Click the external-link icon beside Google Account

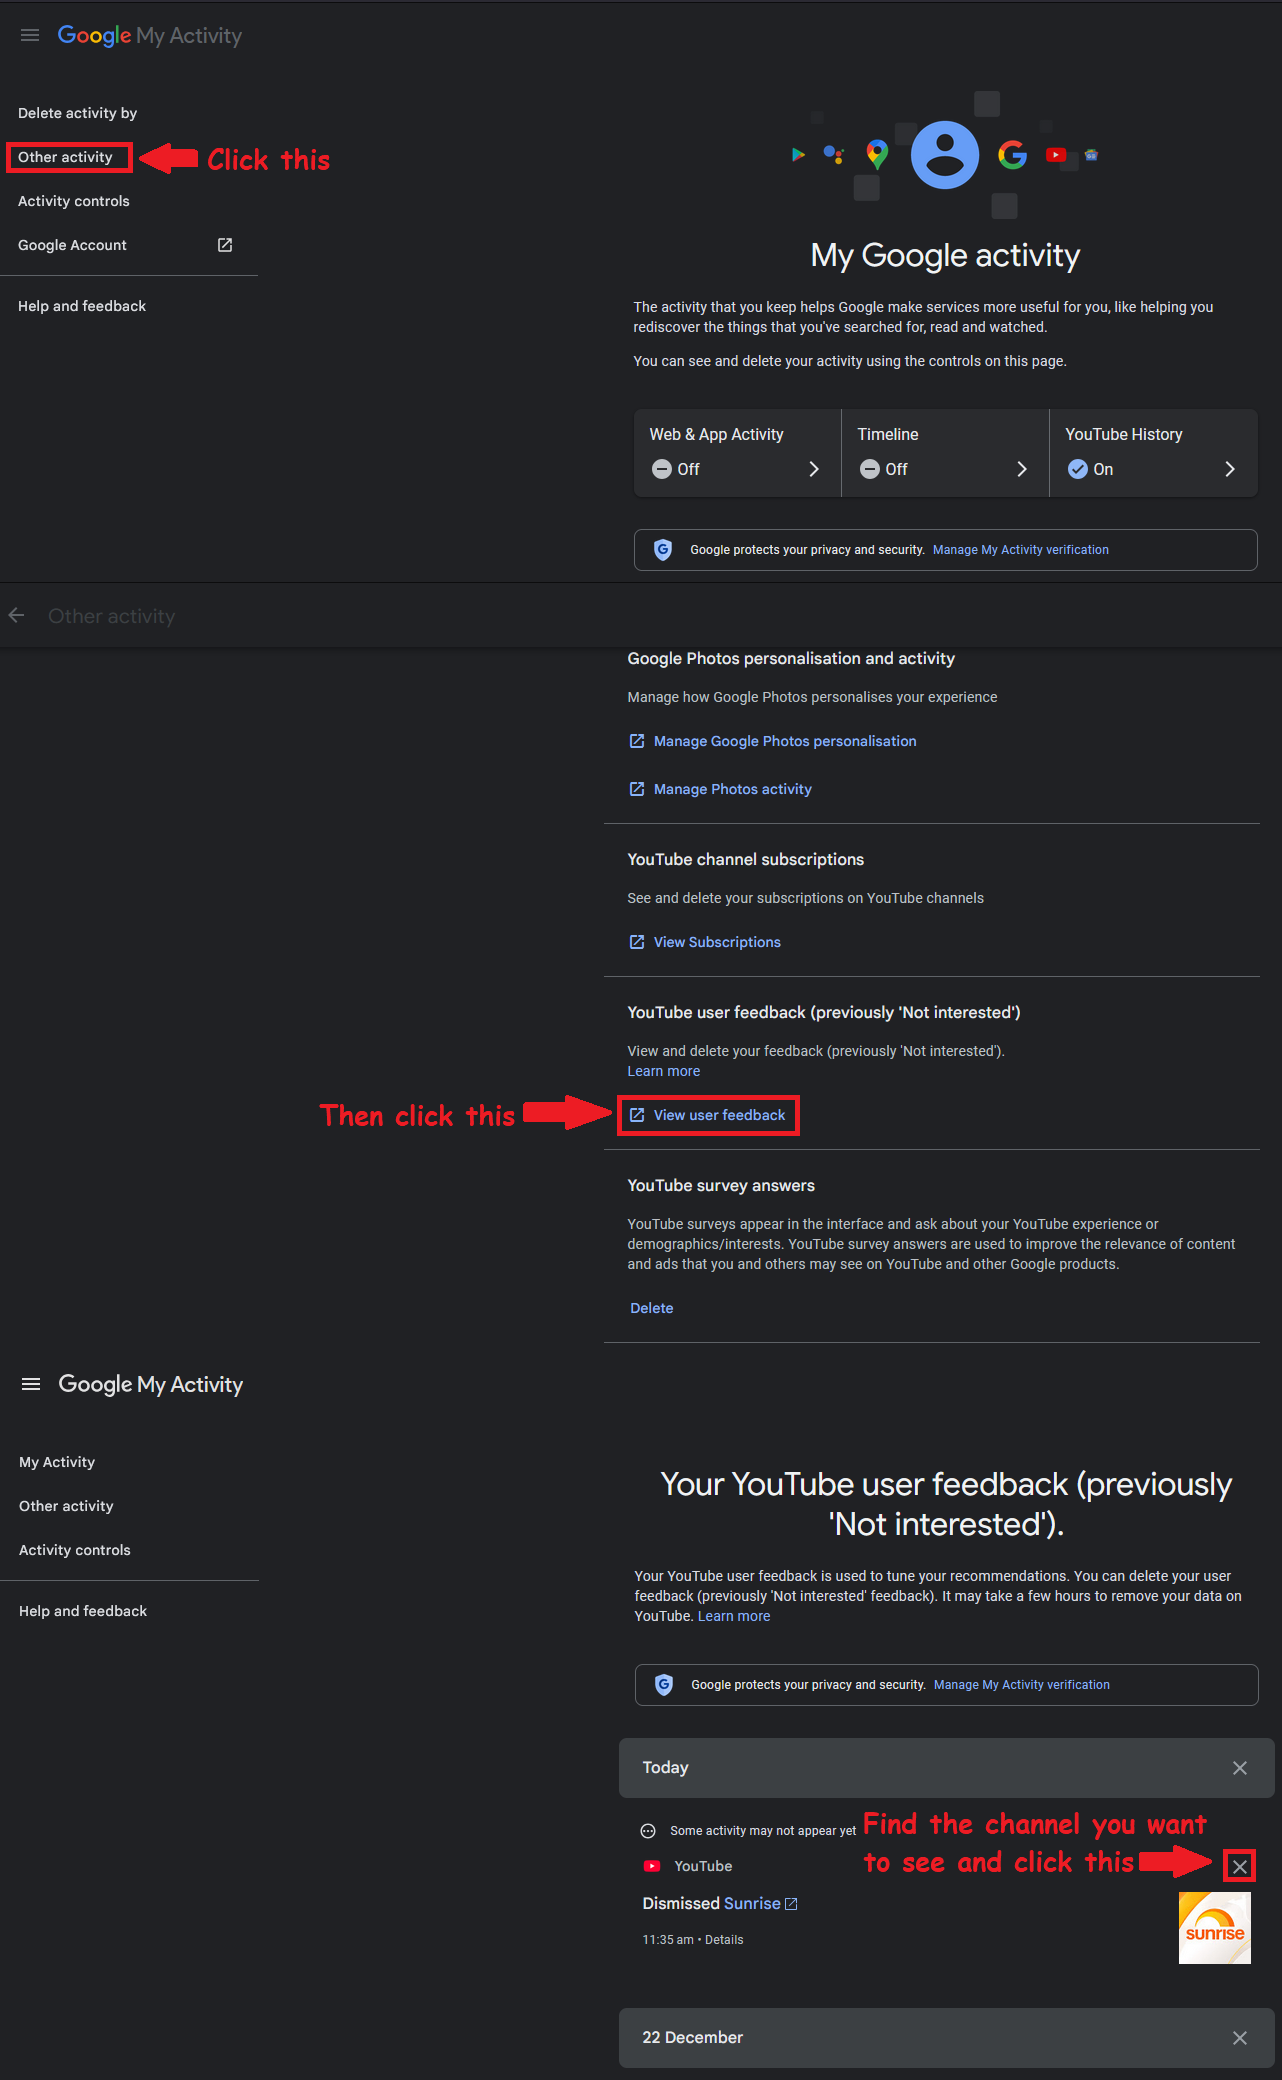click(225, 245)
